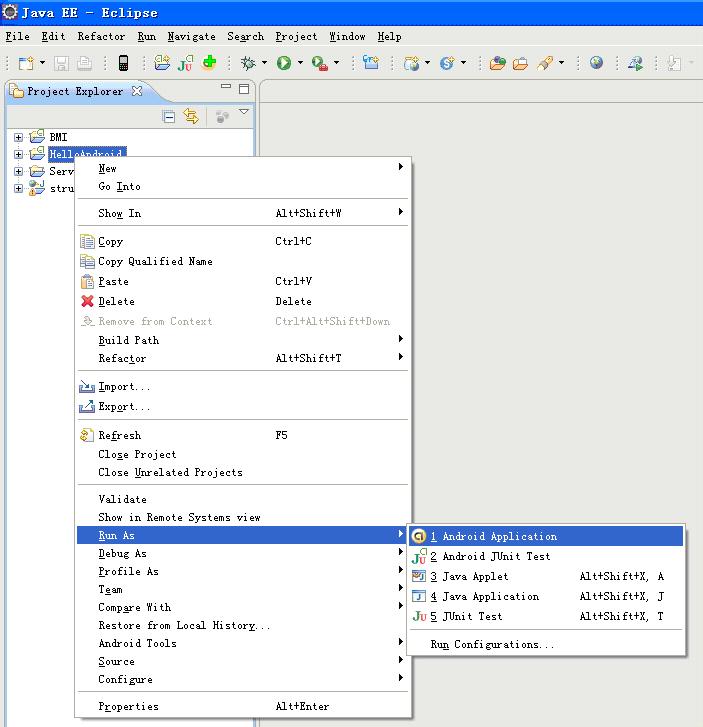Expand the BMI project tree node

[18, 136]
